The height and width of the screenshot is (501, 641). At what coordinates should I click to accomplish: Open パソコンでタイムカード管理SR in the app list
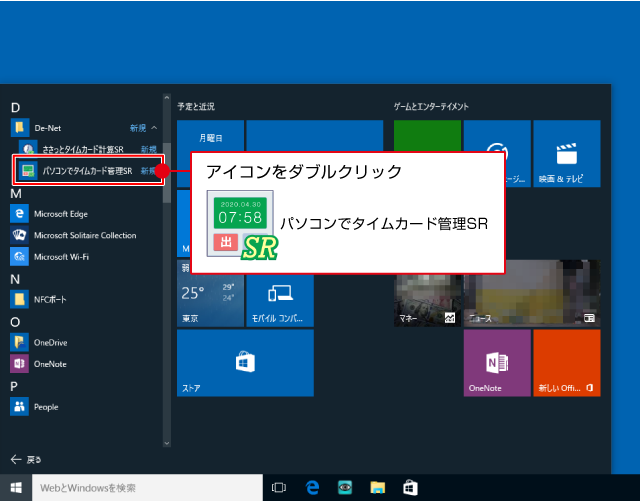(x=88, y=171)
